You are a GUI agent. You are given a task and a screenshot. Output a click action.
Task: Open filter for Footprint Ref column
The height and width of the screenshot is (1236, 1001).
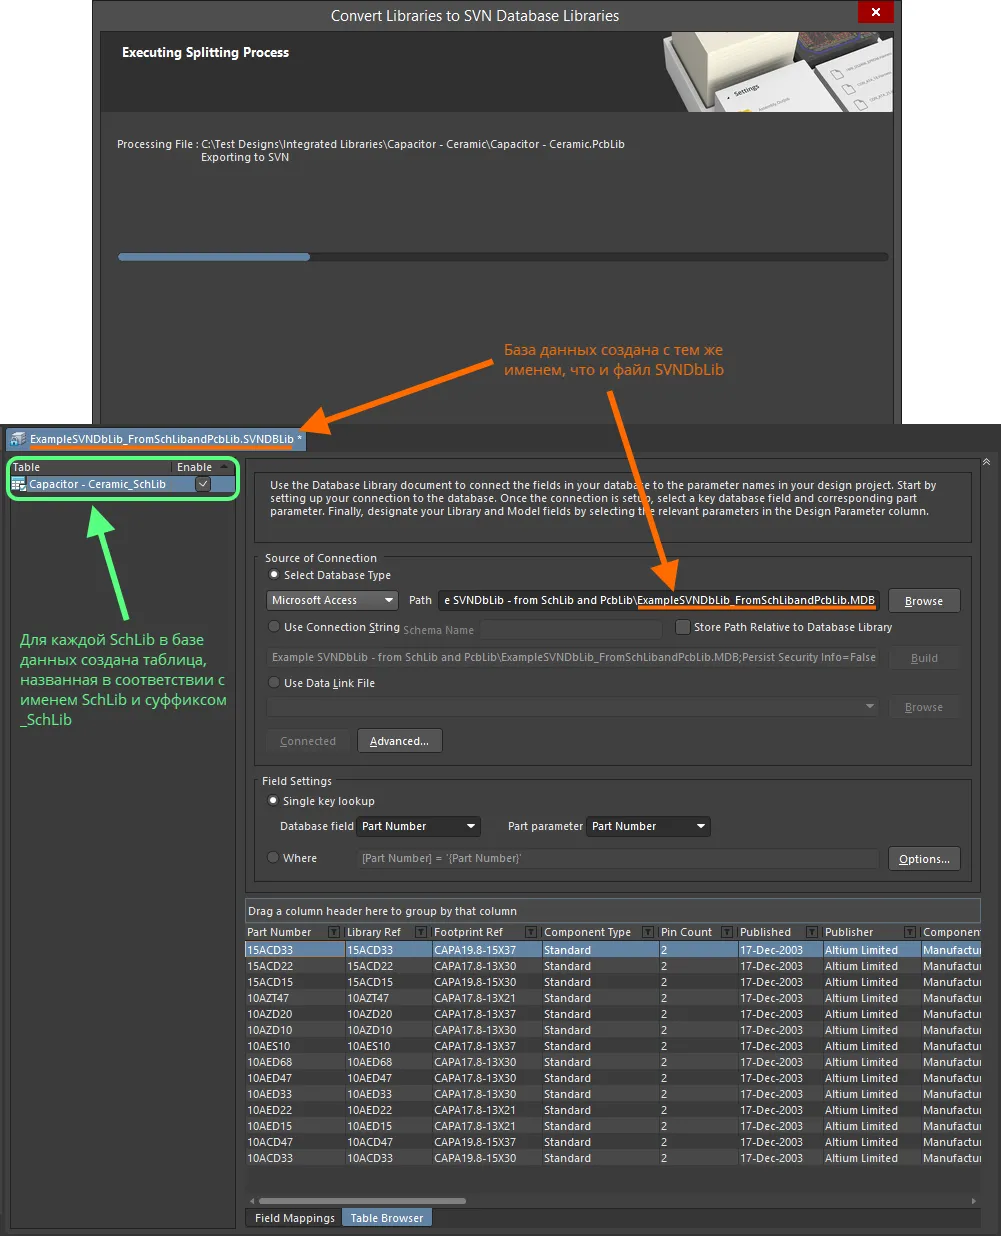pyautogui.click(x=531, y=932)
